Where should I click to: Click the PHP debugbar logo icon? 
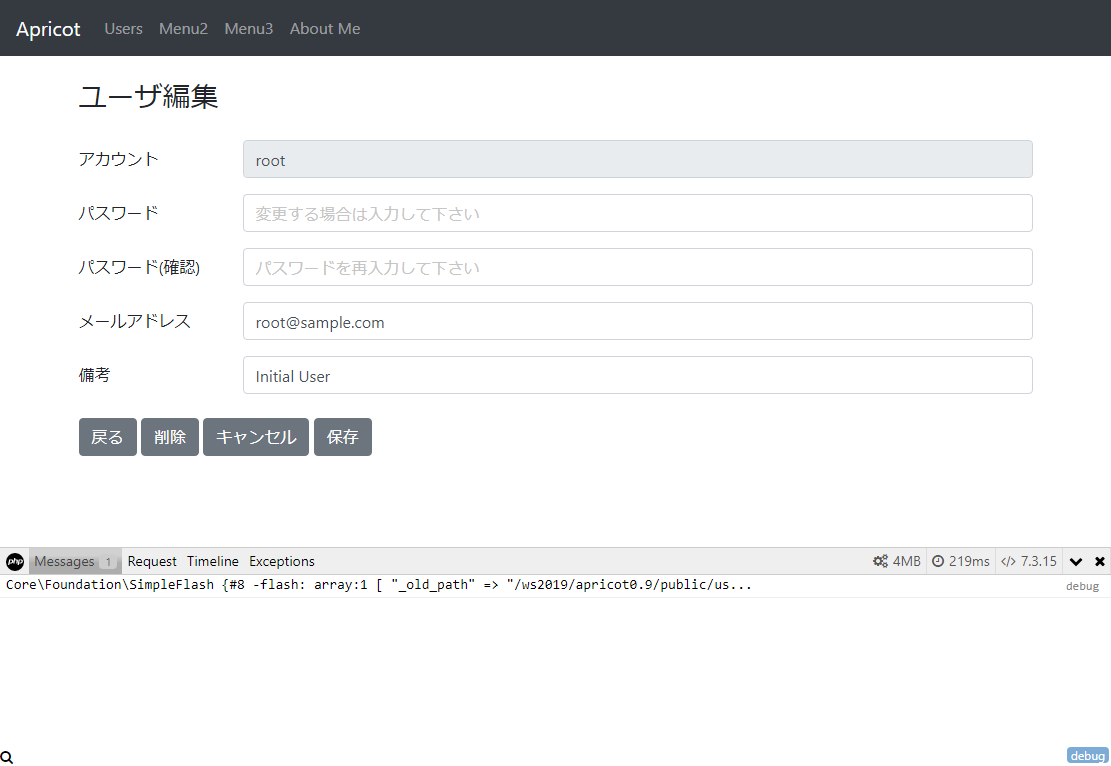pyautogui.click(x=15, y=561)
